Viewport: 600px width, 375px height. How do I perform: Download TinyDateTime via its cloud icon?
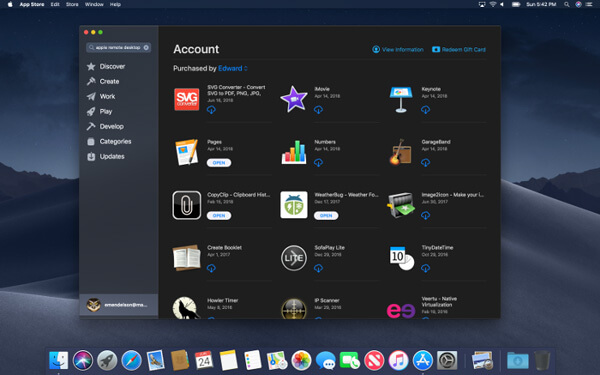coord(426,268)
